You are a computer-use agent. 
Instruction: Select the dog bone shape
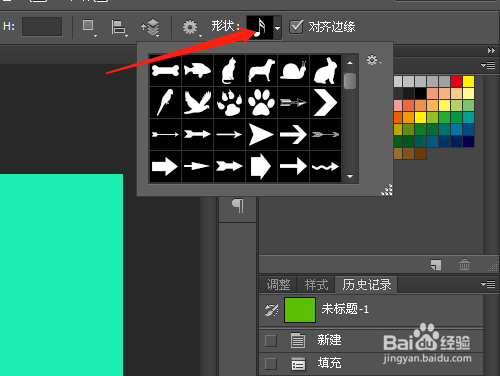[x=165, y=71]
